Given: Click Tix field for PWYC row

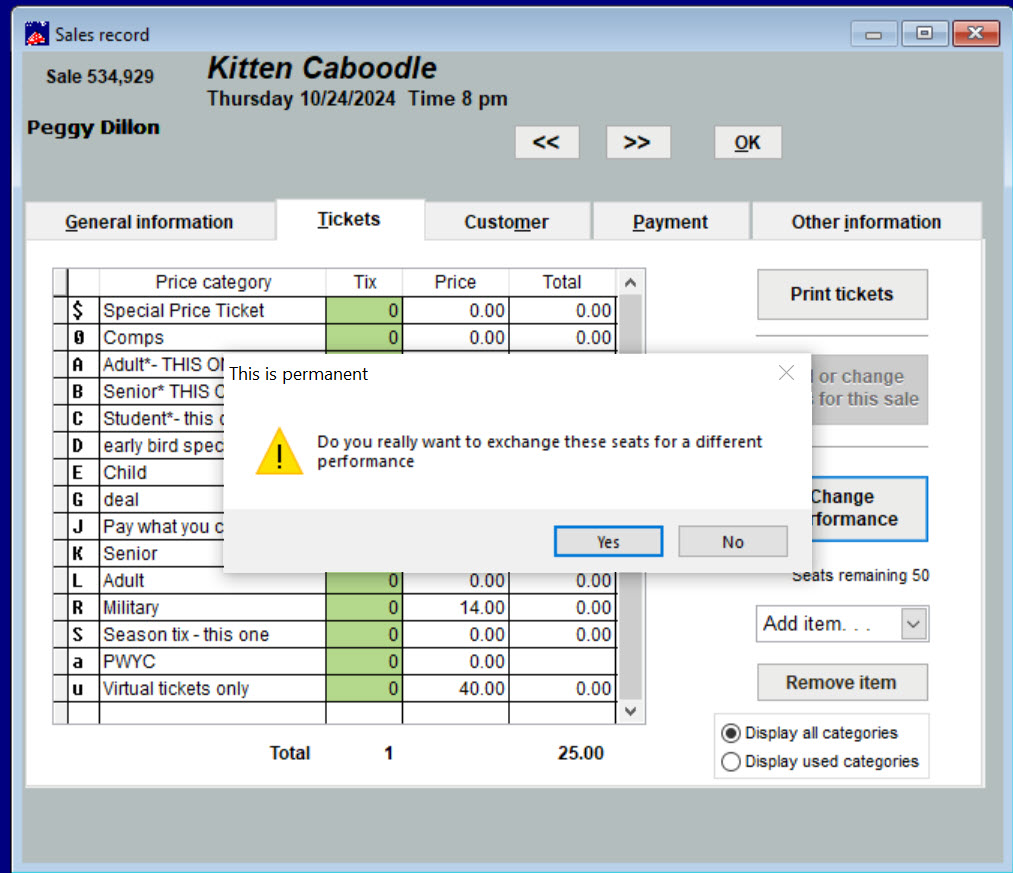Looking at the screenshot, I should (x=364, y=662).
